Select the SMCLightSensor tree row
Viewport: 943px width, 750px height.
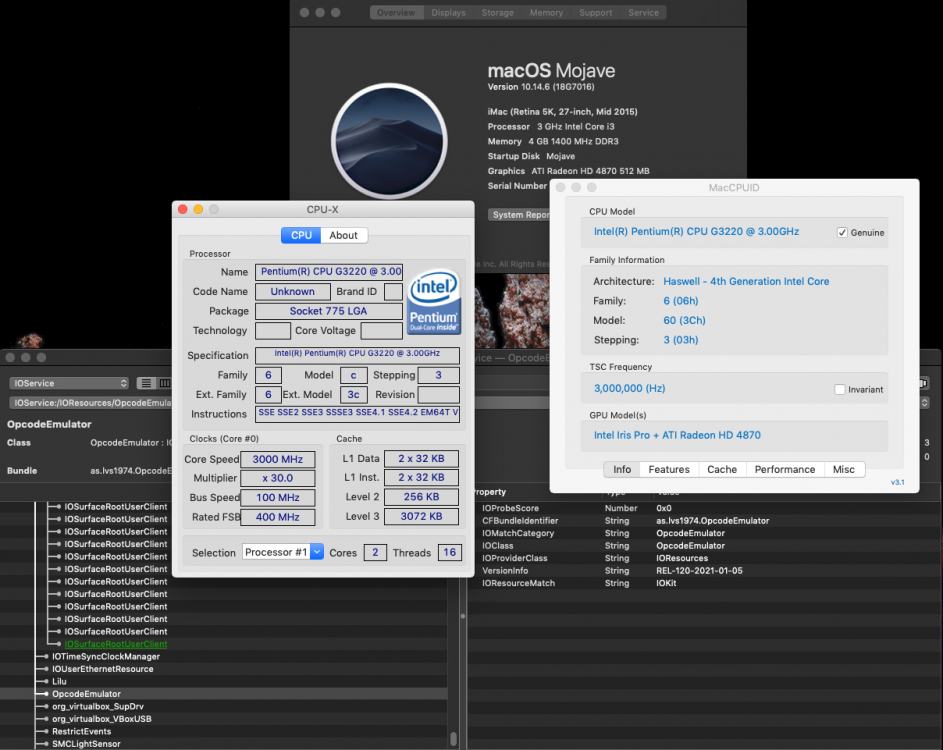[224, 744]
